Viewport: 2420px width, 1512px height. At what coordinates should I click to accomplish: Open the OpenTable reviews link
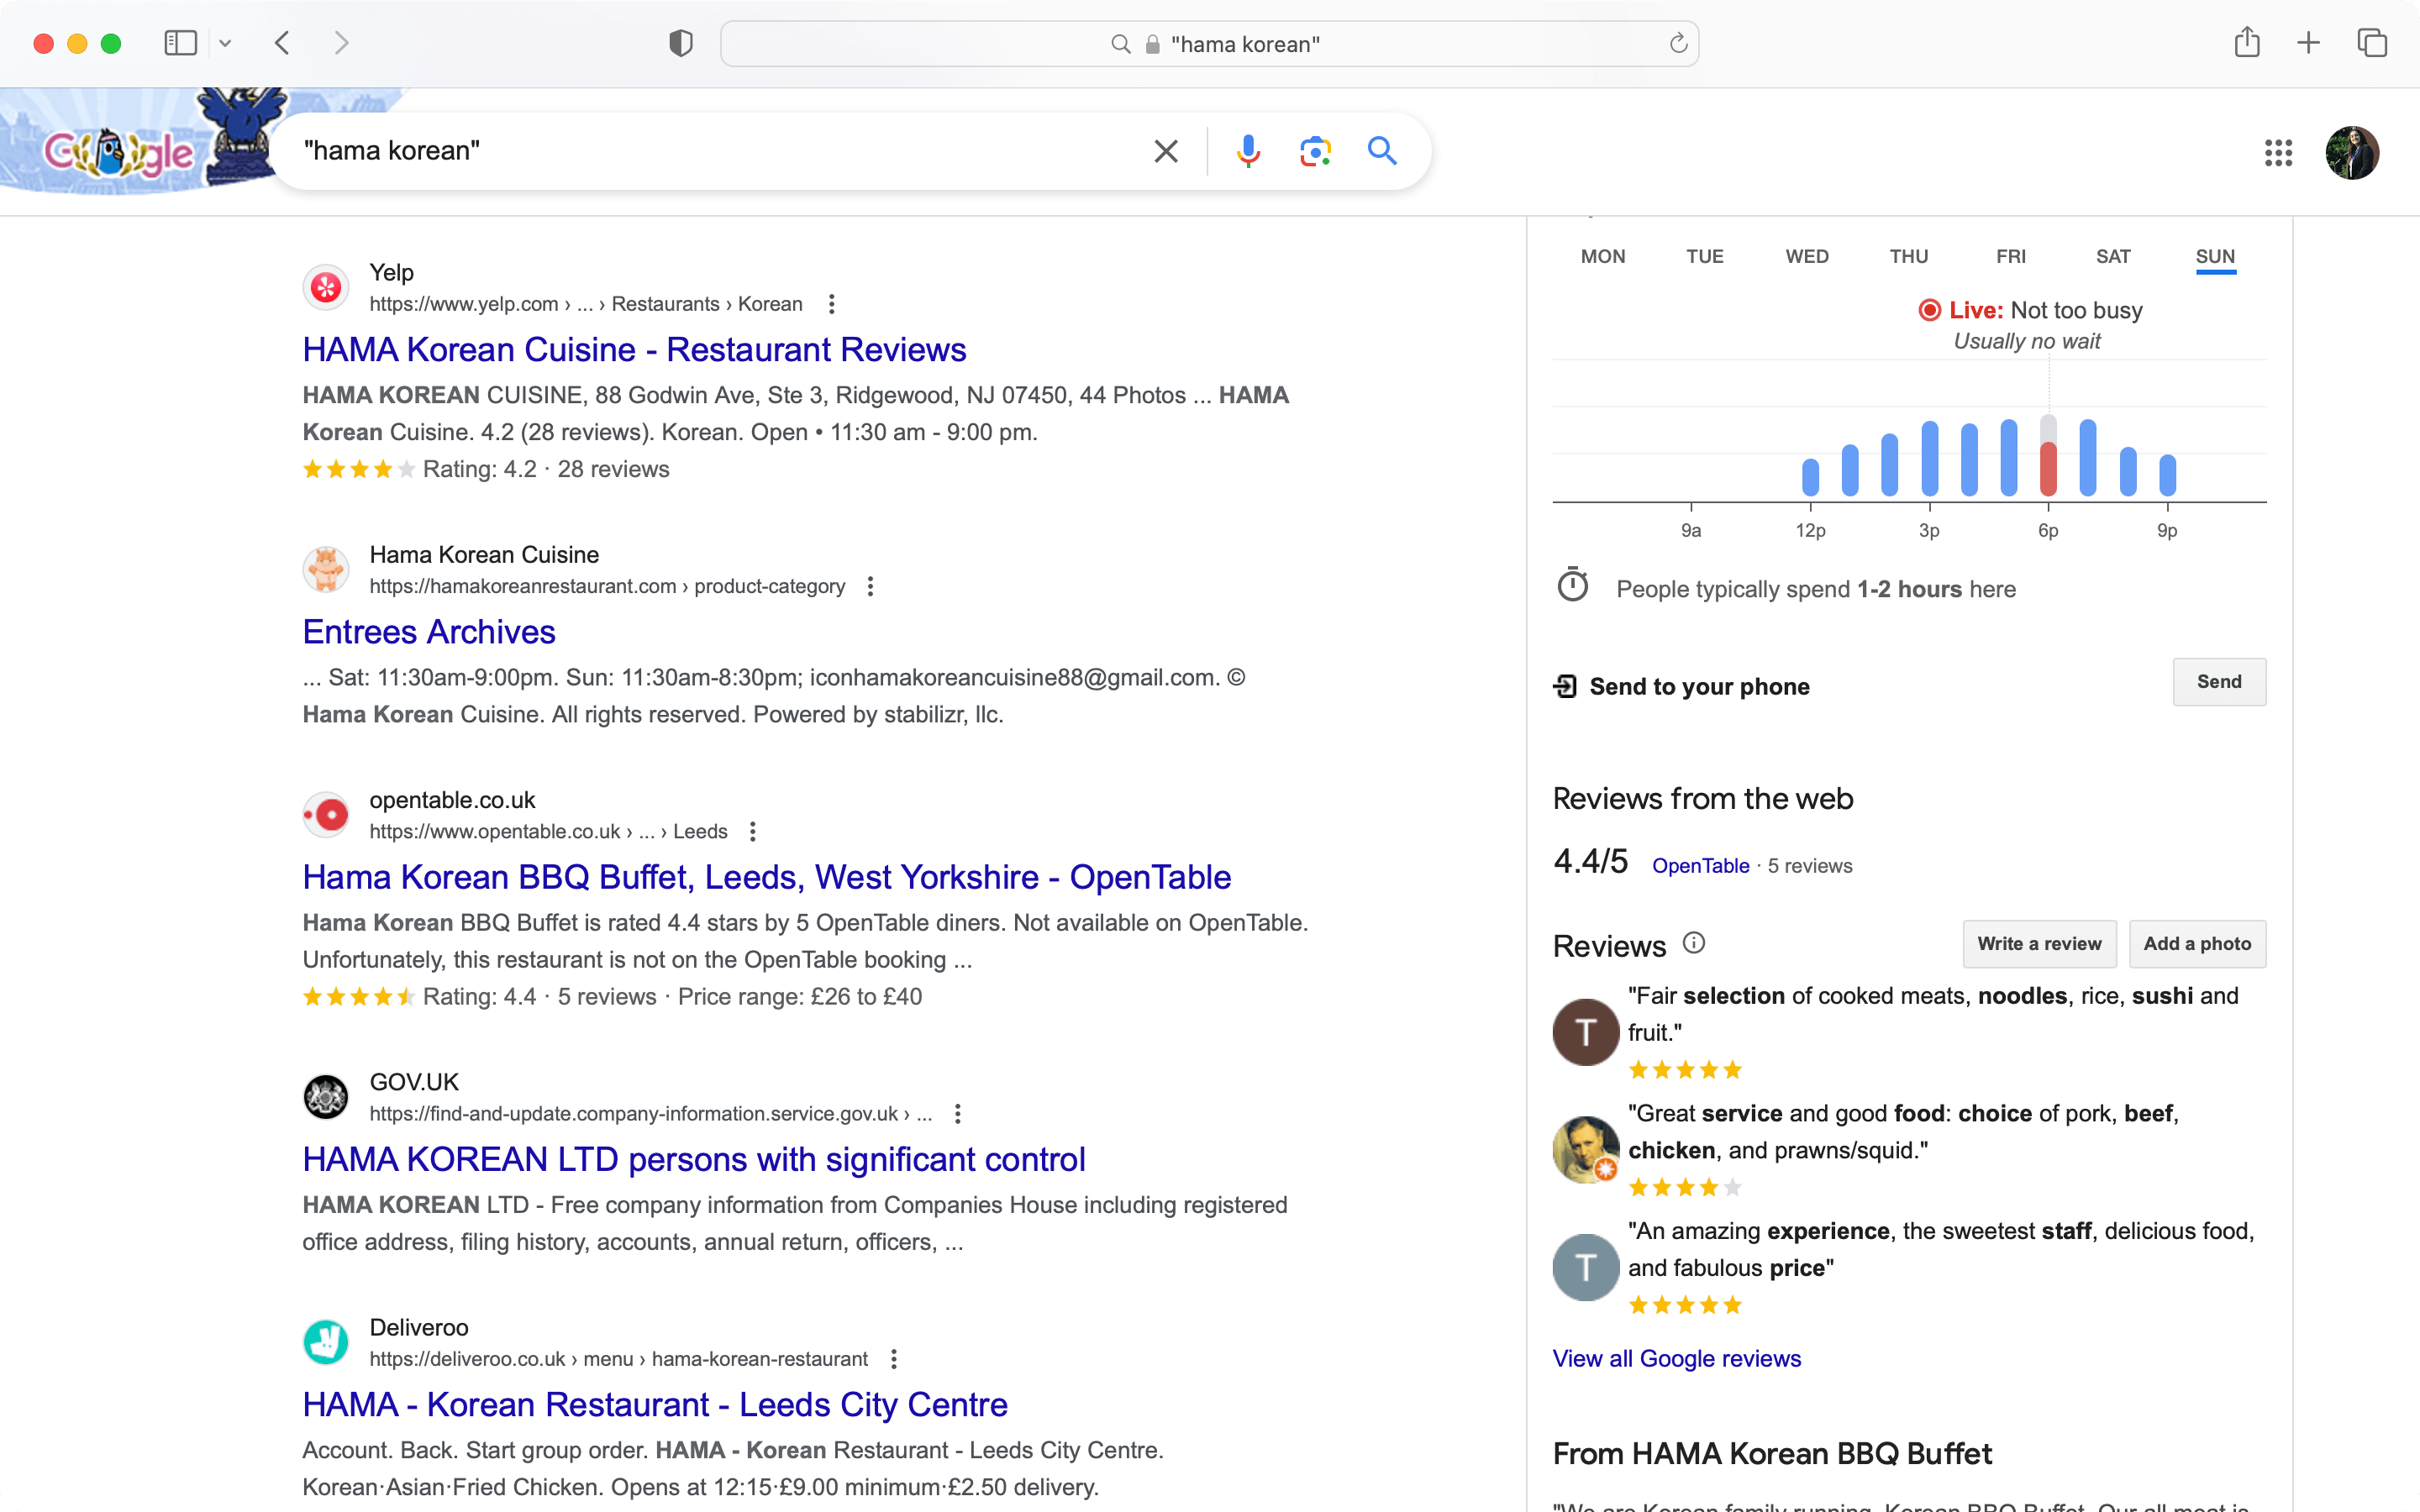(1700, 866)
